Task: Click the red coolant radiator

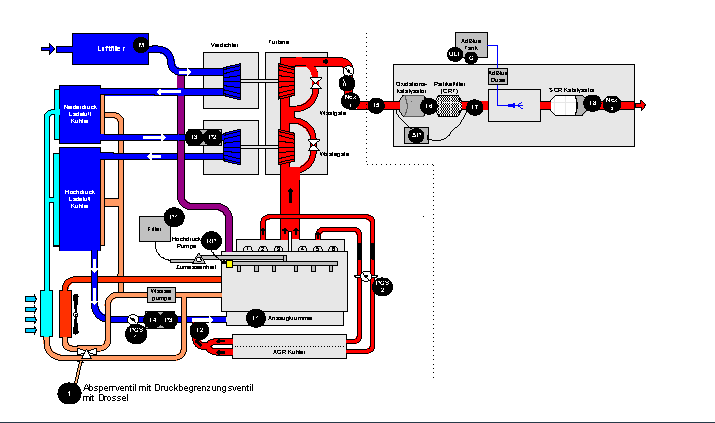Action: (x=65, y=314)
